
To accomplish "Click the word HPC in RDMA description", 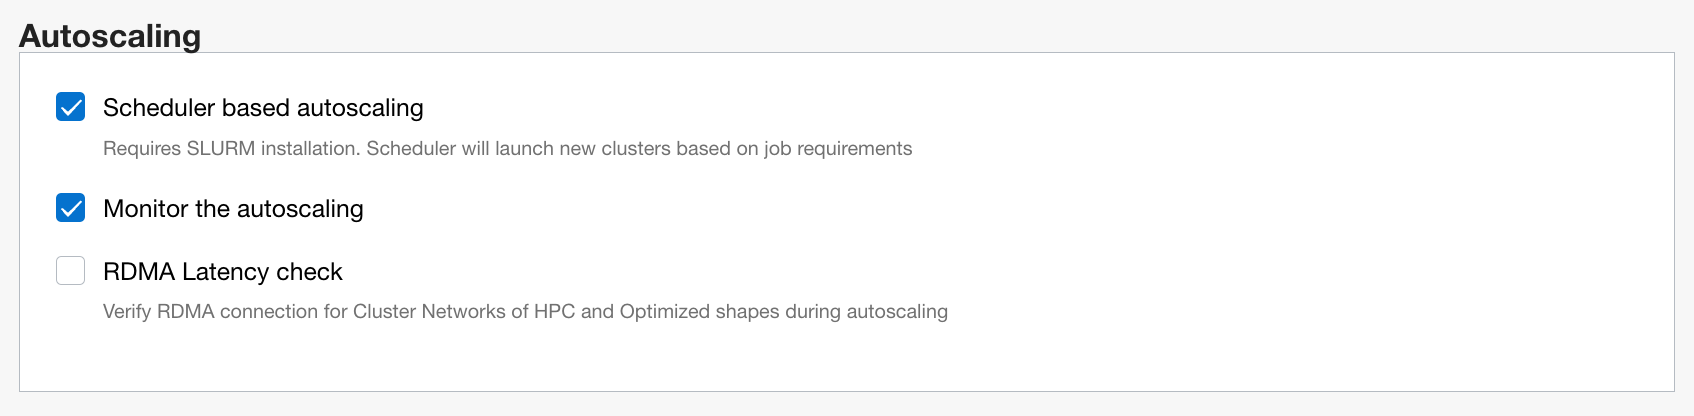I will coord(554,312).
